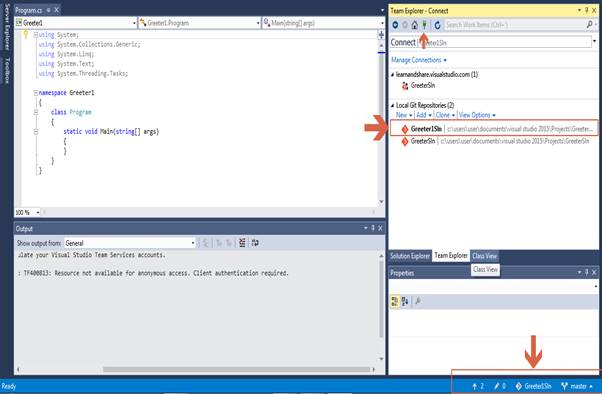Image resolution: width=602 pixels, height=394 pixels.
Task: Collapse the class Program block
Action: (x=35, y=112)
